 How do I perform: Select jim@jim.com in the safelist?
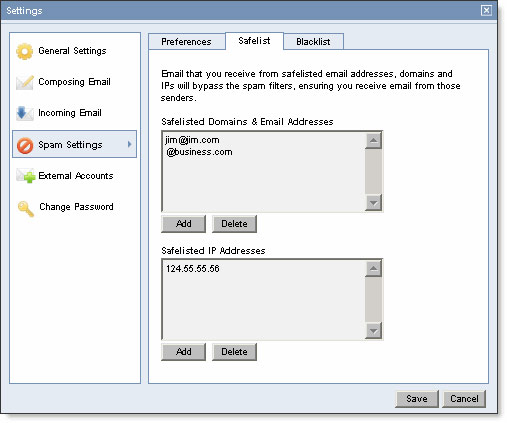(x=192, y=140)
